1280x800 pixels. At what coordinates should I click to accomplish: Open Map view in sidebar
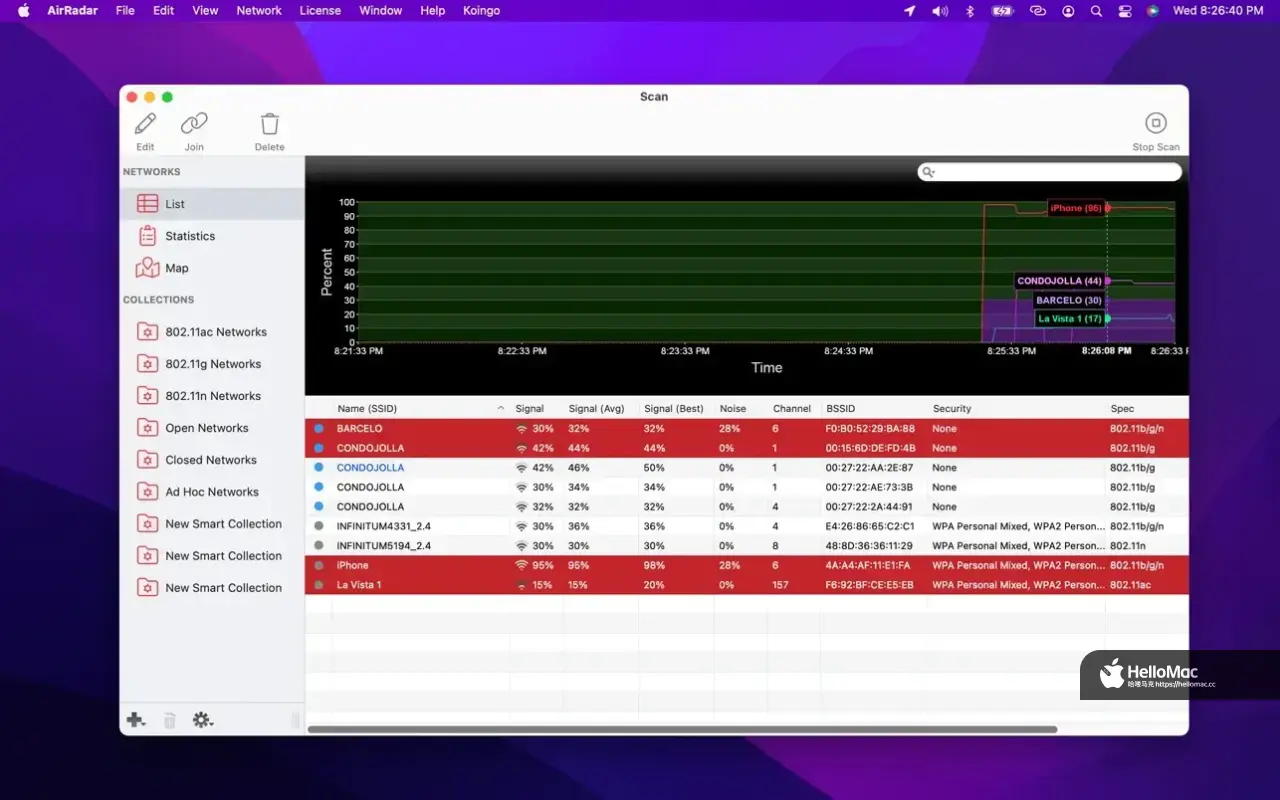[212, 268]
